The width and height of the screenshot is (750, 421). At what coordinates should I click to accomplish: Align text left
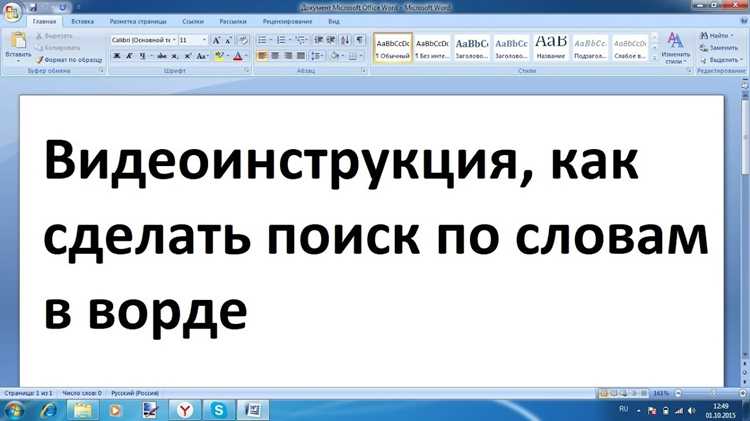(x=262, y=56)
